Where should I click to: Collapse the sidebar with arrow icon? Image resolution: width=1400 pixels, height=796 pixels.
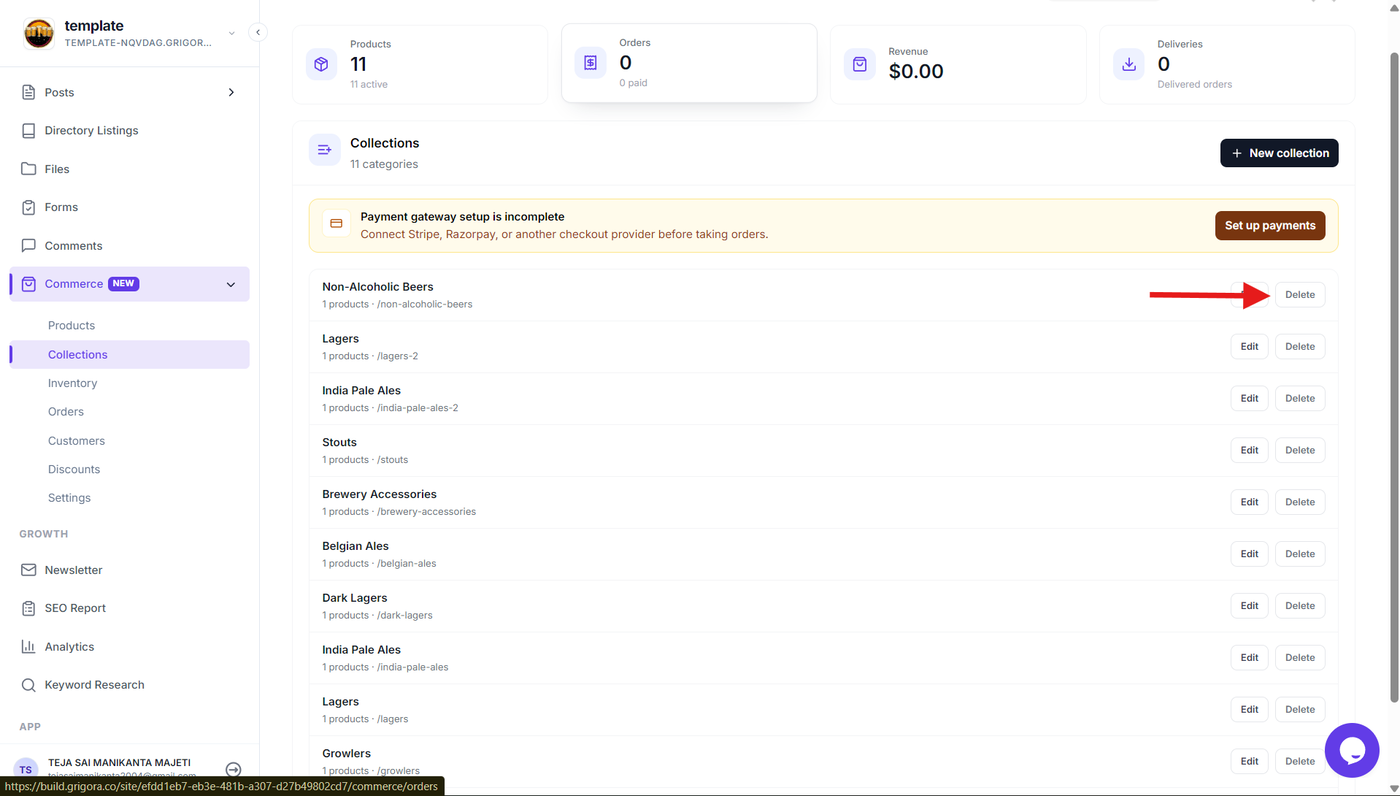[258, 32]
